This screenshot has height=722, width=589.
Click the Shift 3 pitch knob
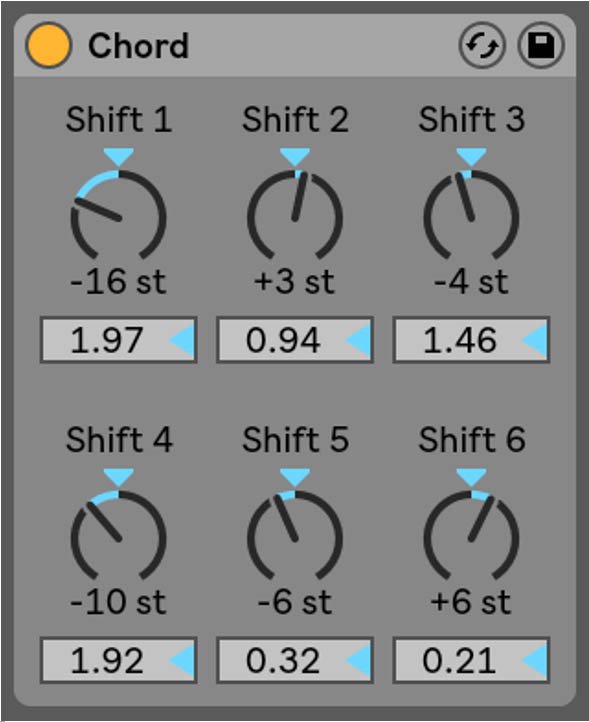point(471,215)
